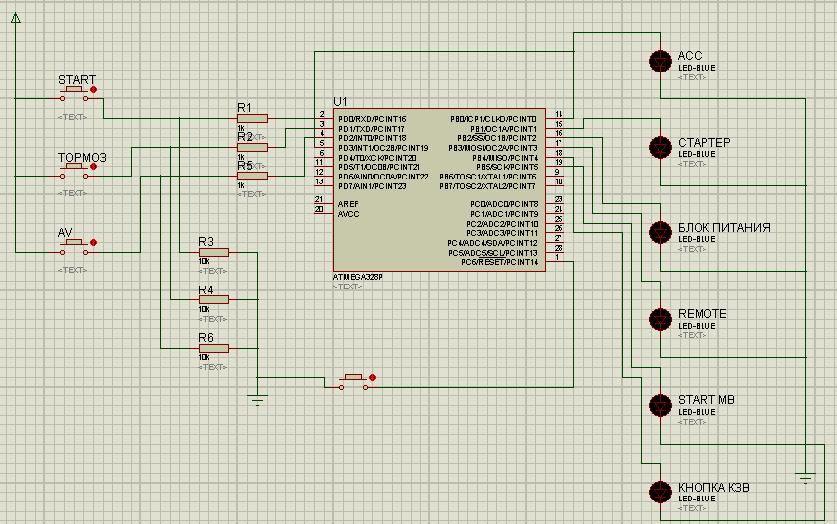837x524 pixels.
Task: Select the power terminal arrow at top left
Action: [15, 22]
